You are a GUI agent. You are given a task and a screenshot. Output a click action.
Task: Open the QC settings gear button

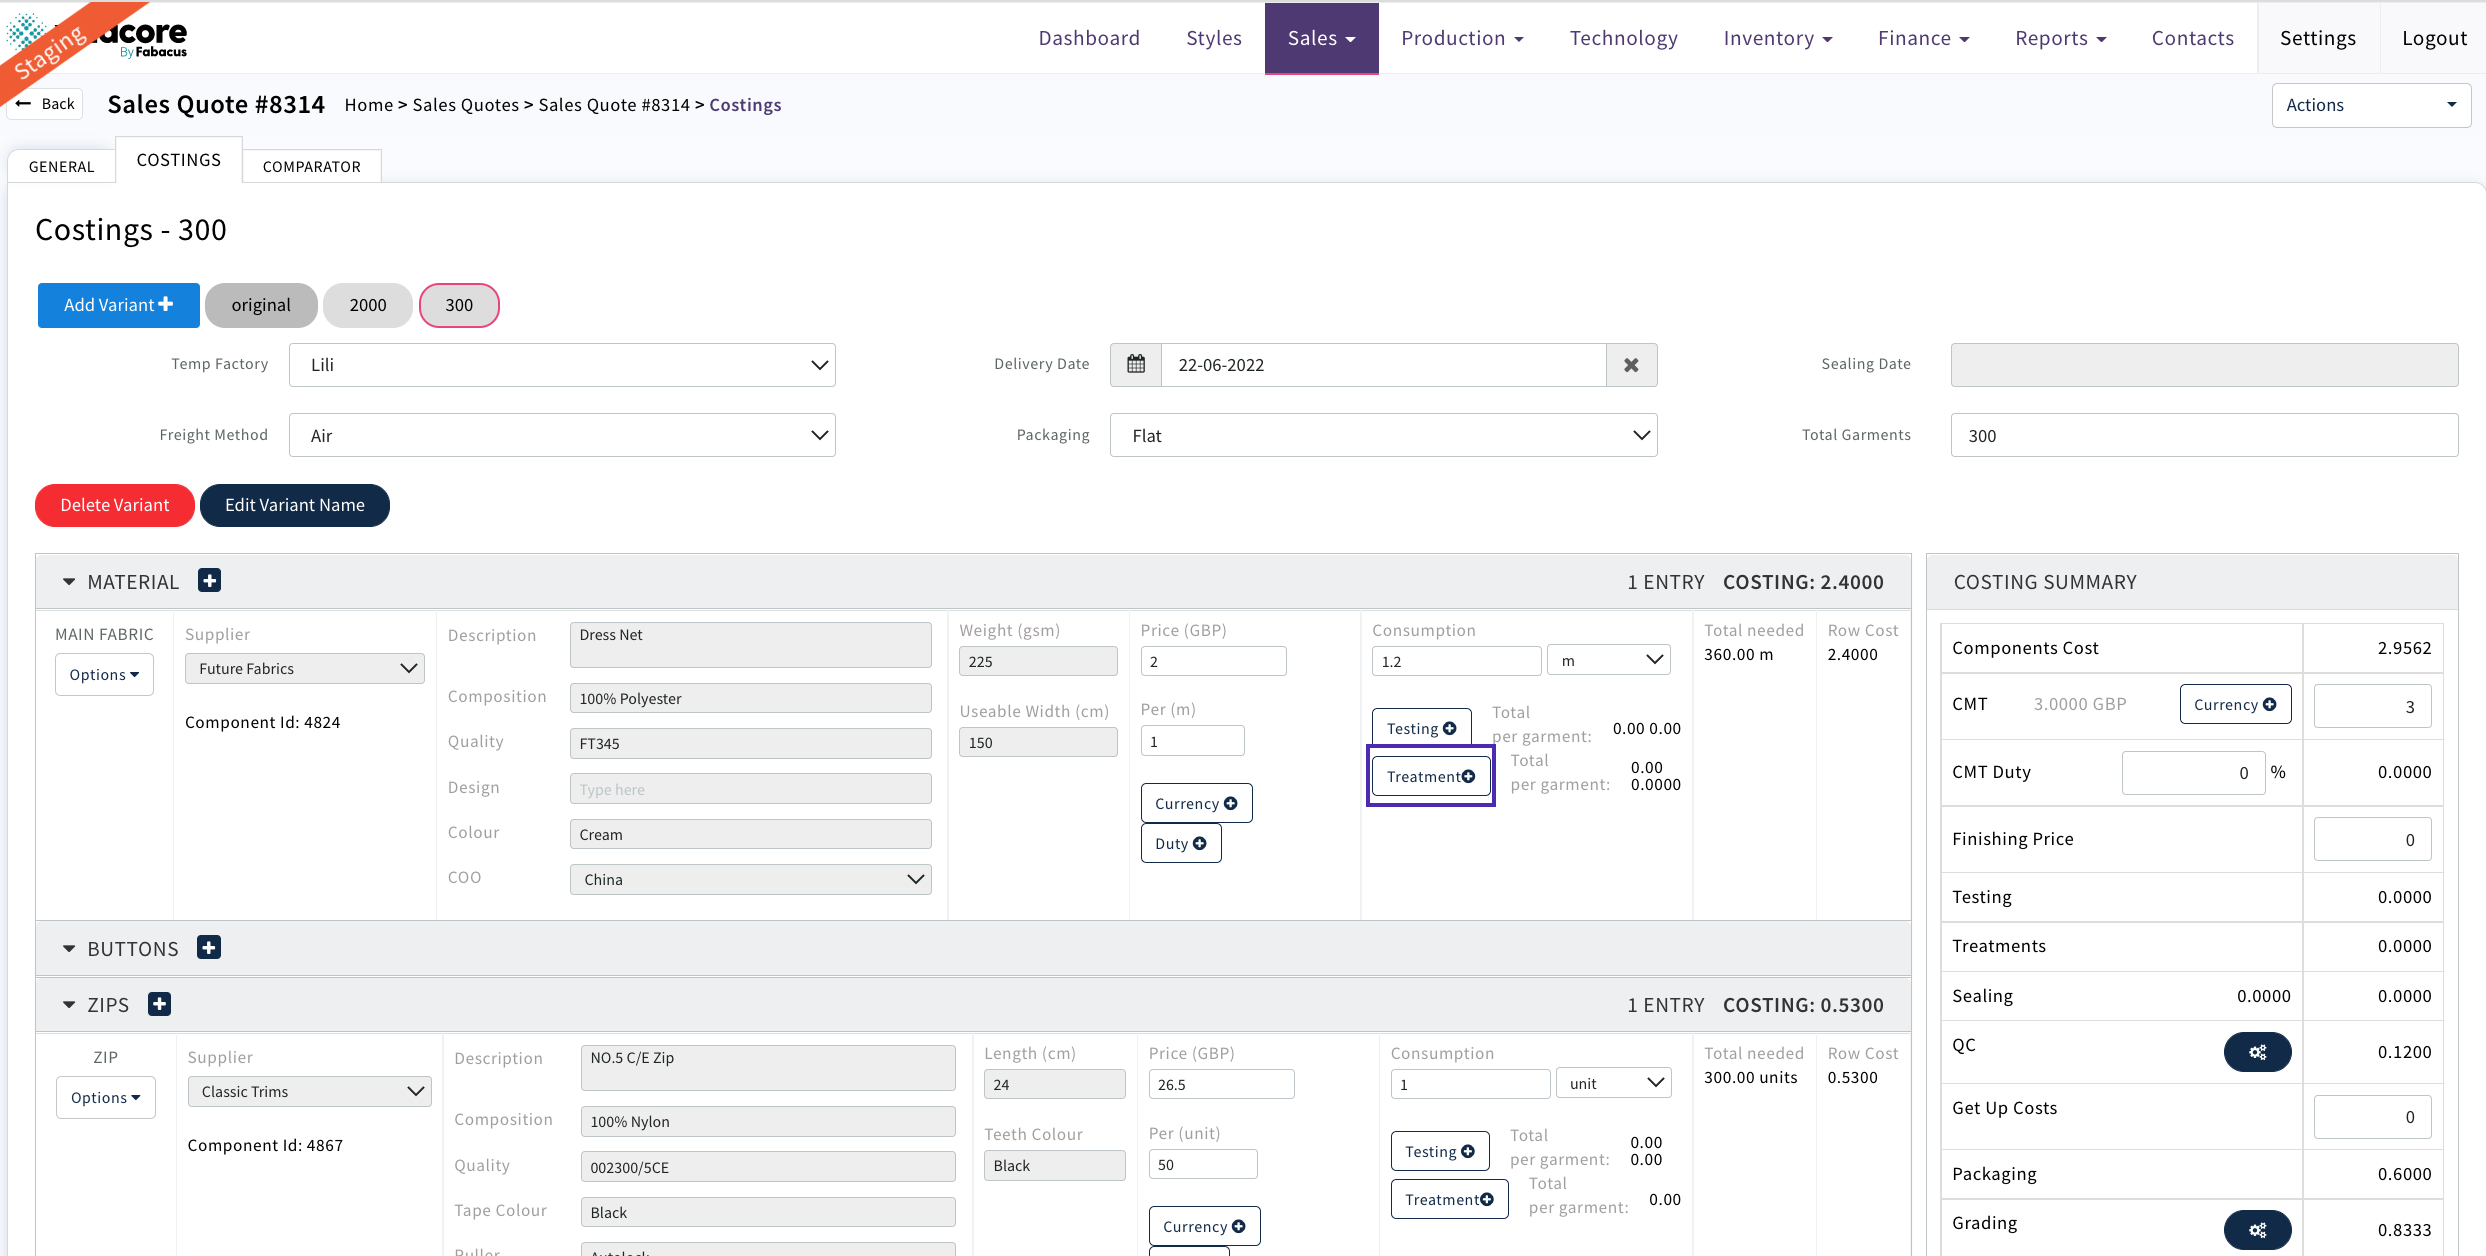coord(2256,1052)
